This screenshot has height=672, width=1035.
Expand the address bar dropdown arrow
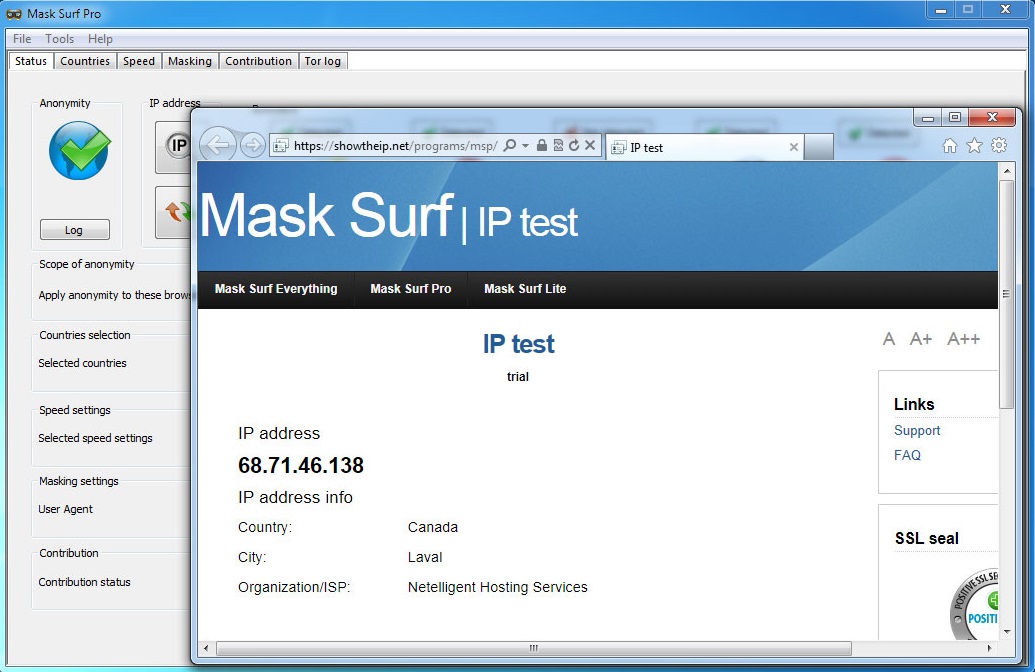[525, 145]
